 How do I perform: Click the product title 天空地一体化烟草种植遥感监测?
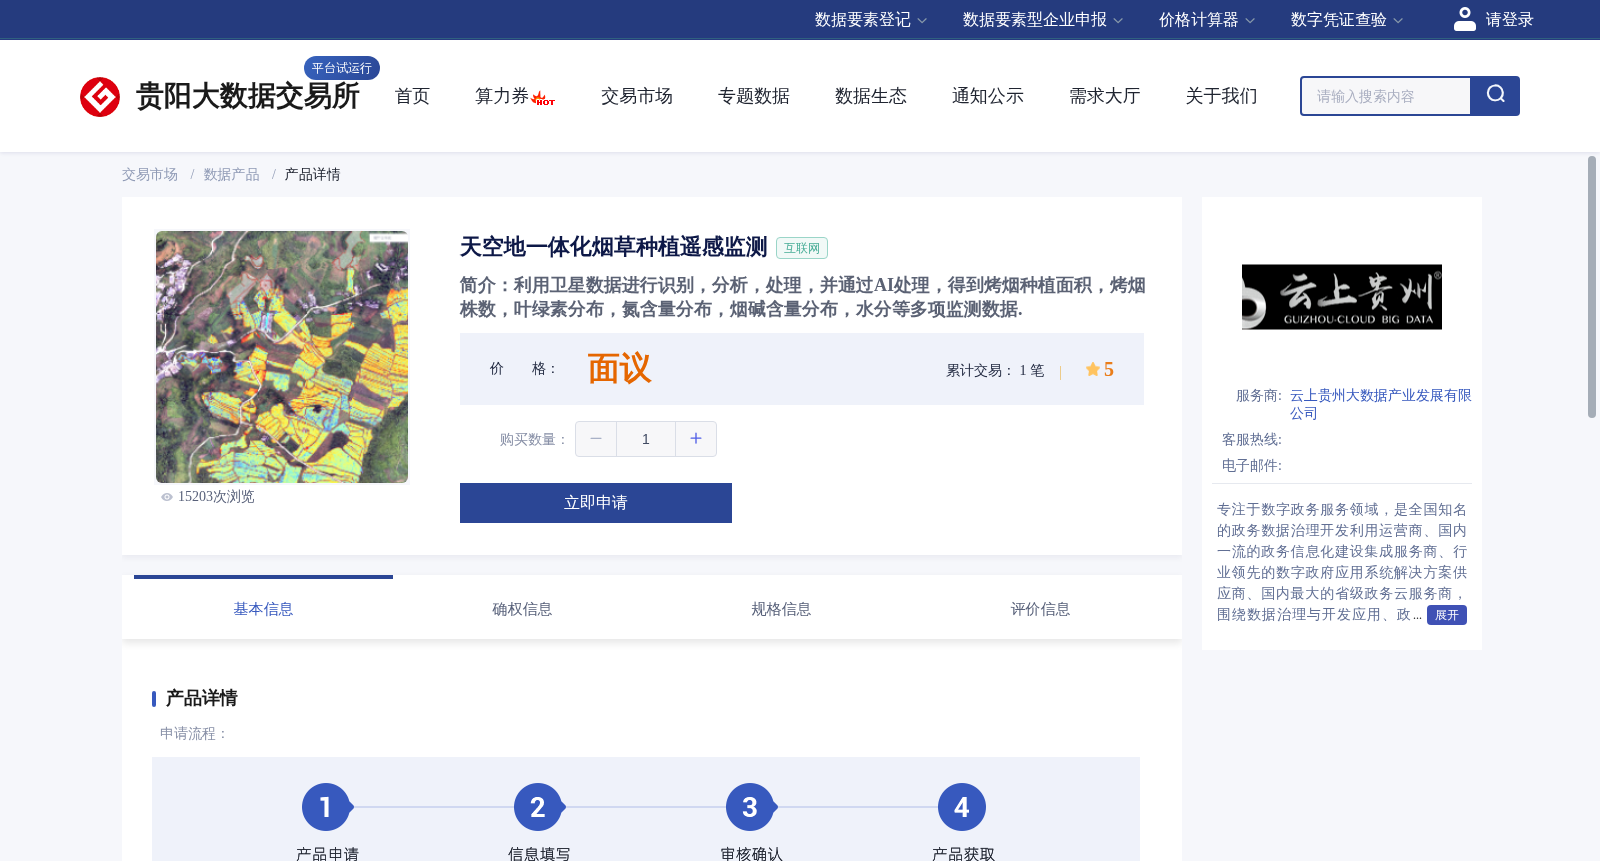pos(613,247)
